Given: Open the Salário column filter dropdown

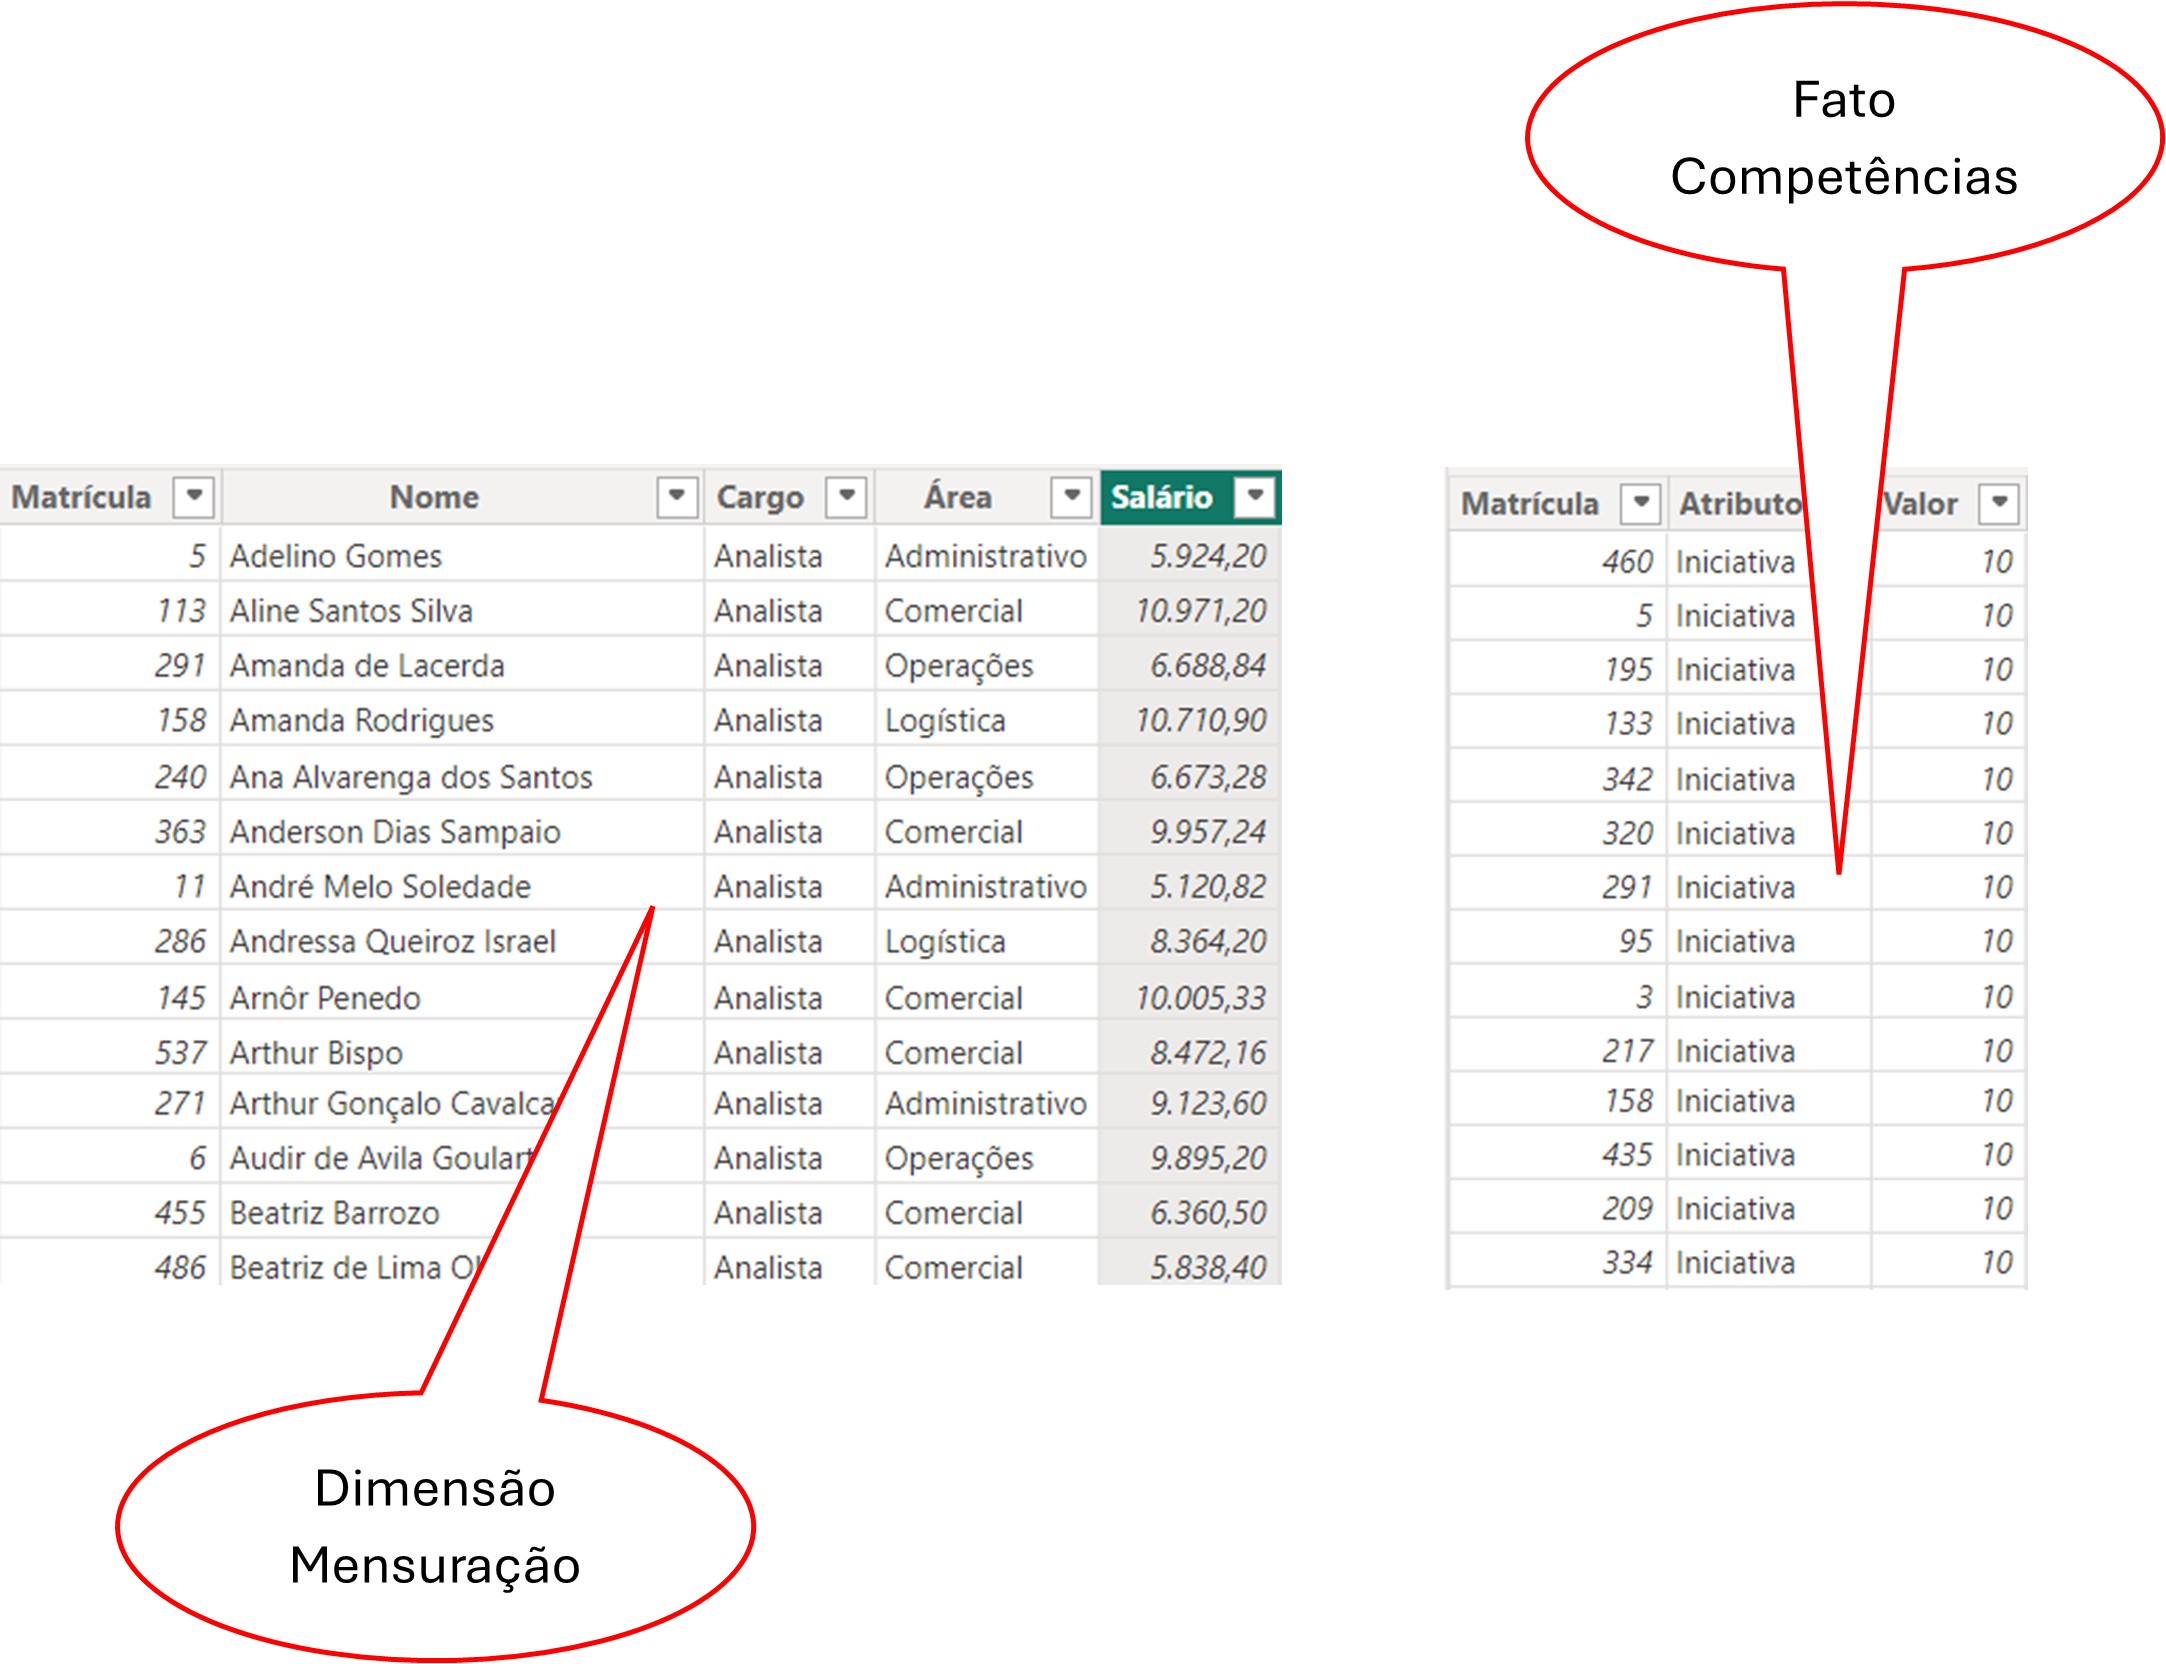Looking at the screenshot, I should (x=1255, y=496).
